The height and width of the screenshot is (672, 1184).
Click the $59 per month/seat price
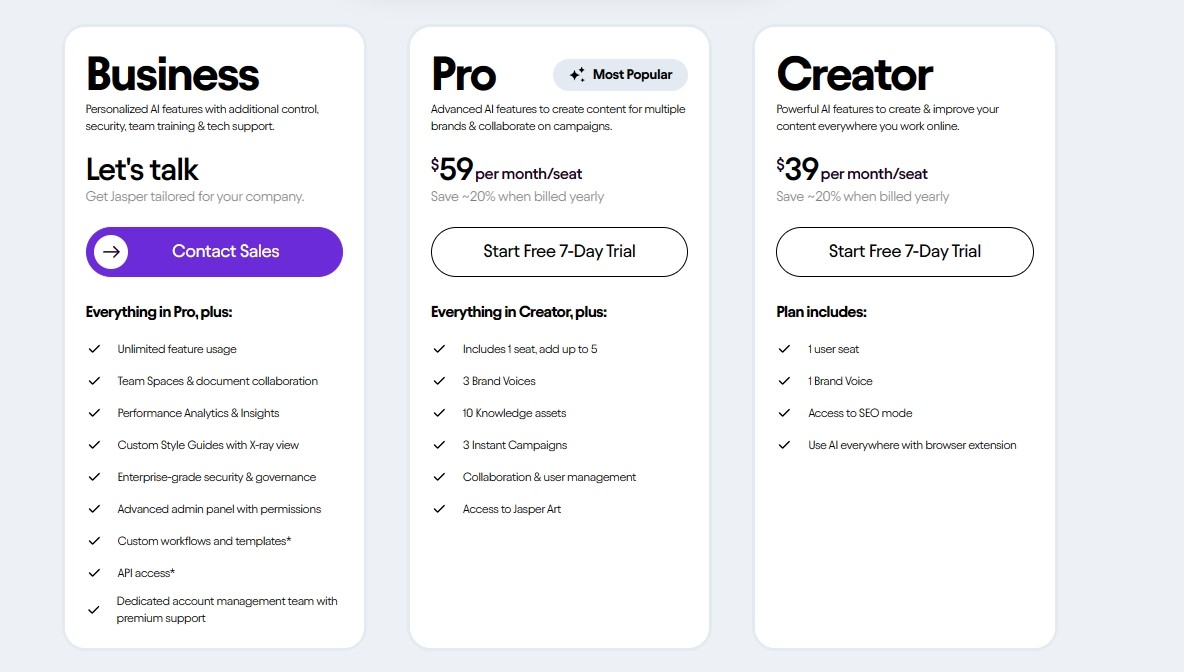(507, 169)
